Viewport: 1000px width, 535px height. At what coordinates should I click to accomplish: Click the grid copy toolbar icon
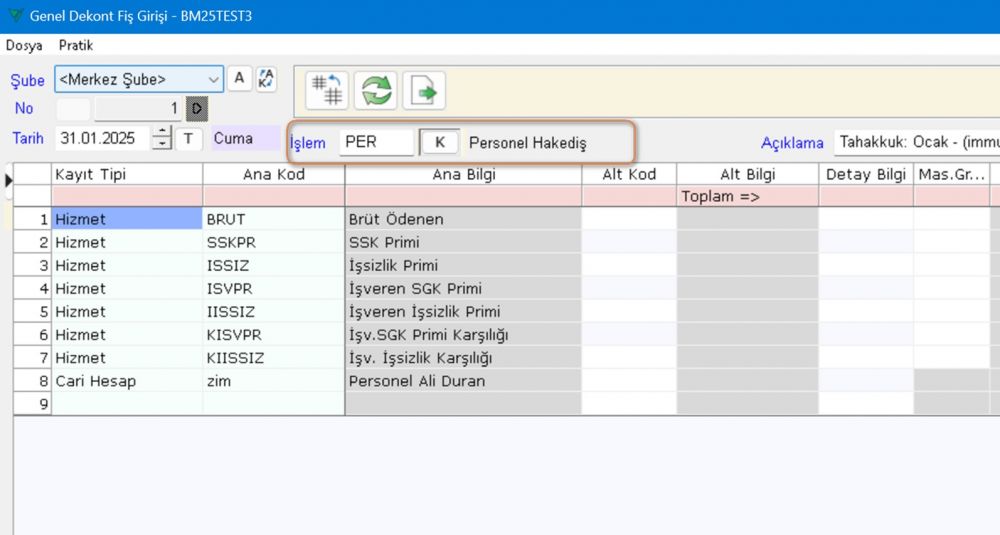pos(327,91)
